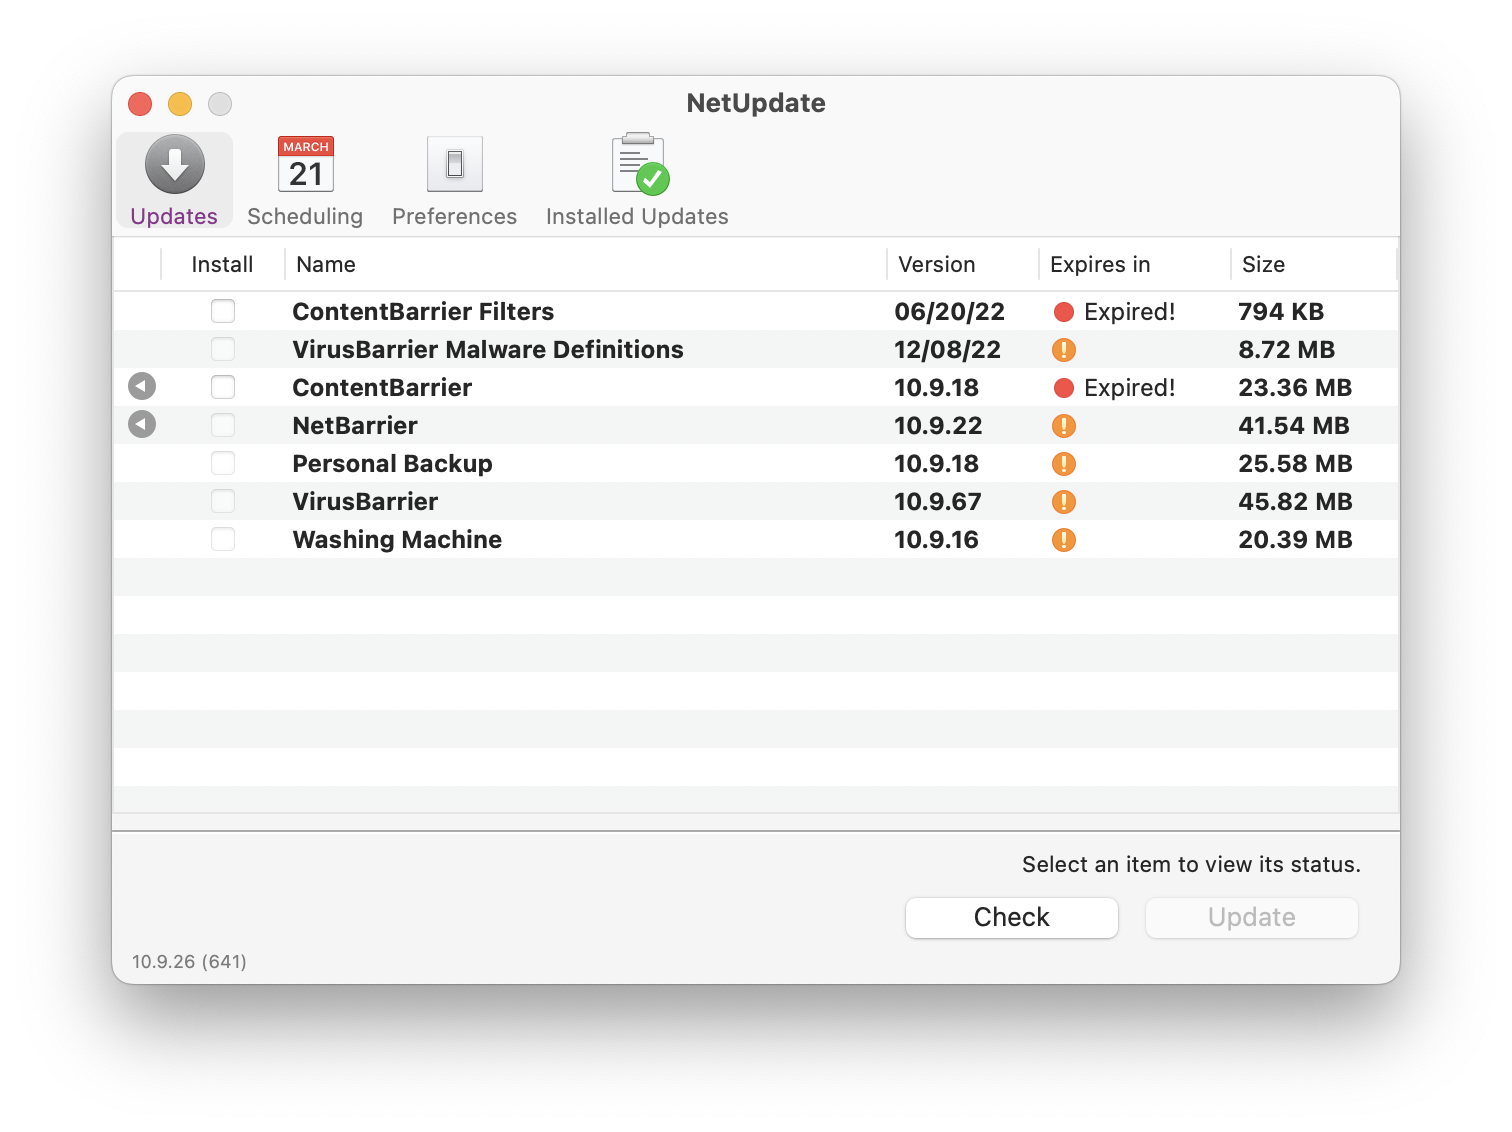Image resolution: width=1512 pixels, height=1132 pixels.
Task: Click orange warning icon for Washing Machine
Action: [x=1064, y=540]
